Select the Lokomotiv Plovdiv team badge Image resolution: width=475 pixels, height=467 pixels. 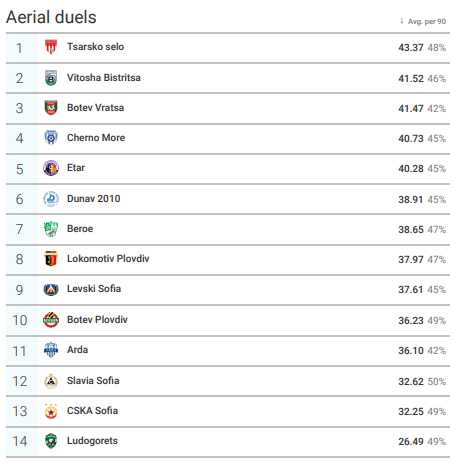click(x=51, y=259)
